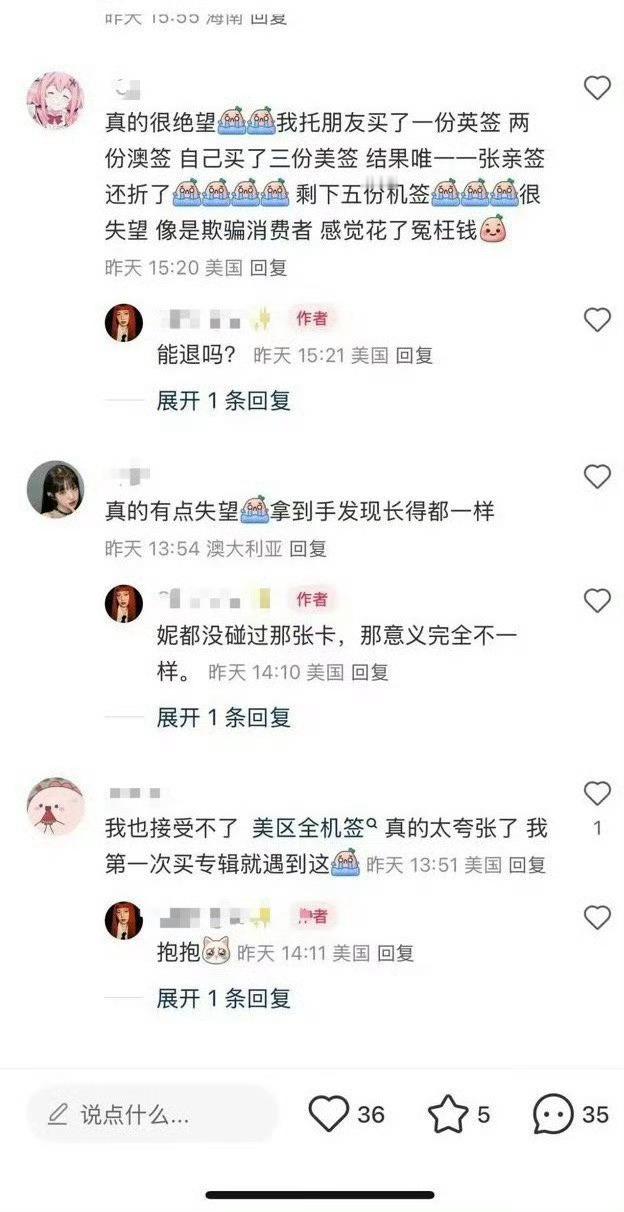Image resolution: width=624 pixels, height=1212 pixels.
Task: Favorite the post via star icon
Action: click(x=447, y=1114)
